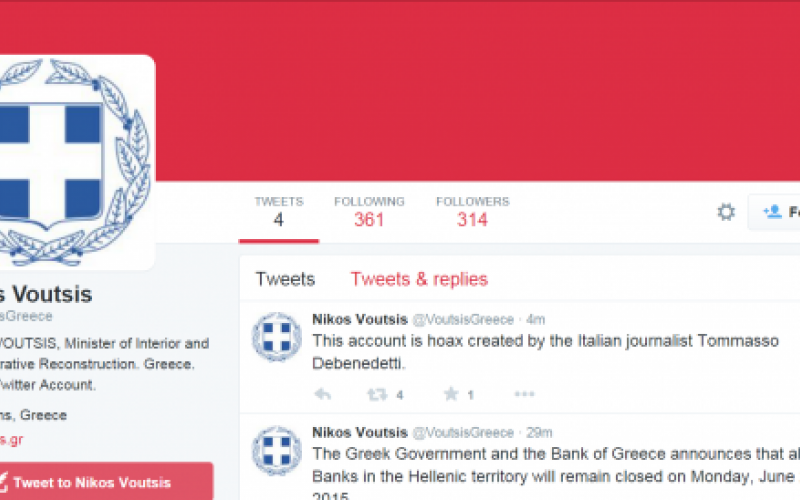Click avatar of the bank closure tweet
The height and width of the screenshot is (500, 800).
click(x=277, y=451)
